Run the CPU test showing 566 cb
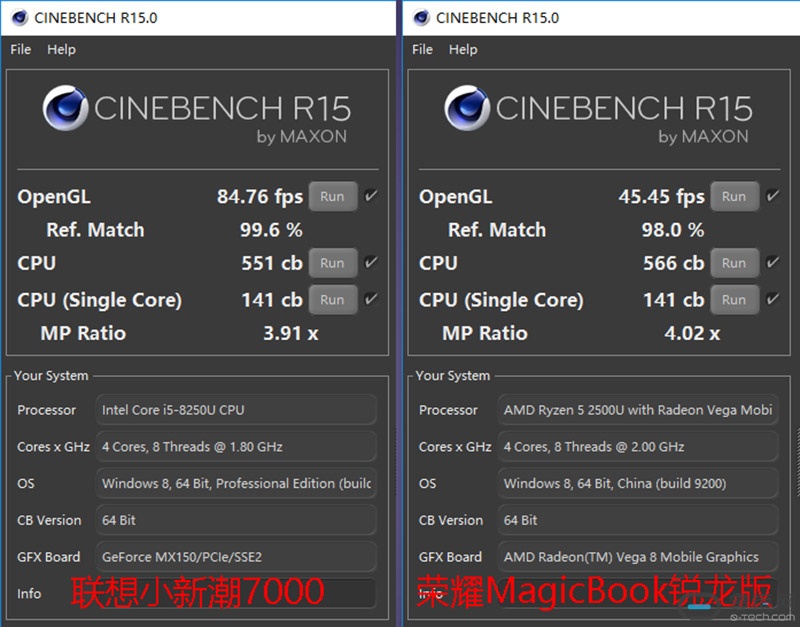Screen dimensions: 800x627 pos(734,263)
